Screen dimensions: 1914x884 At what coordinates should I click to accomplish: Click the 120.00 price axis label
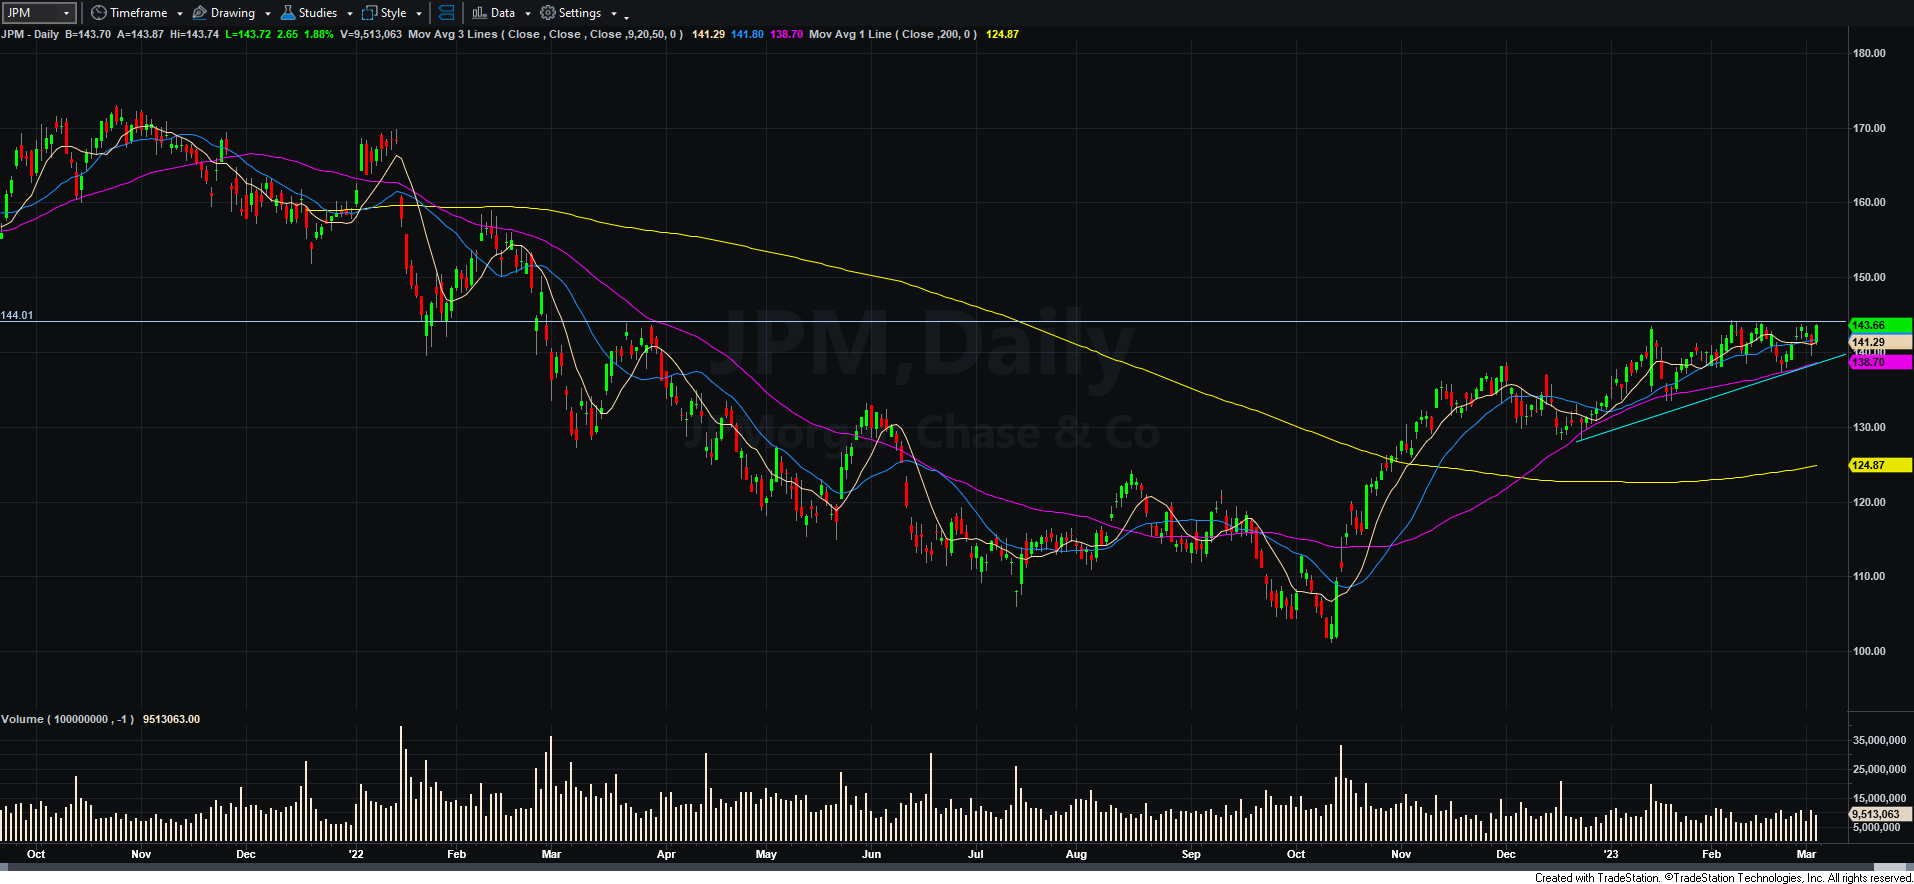[1869, 502]
